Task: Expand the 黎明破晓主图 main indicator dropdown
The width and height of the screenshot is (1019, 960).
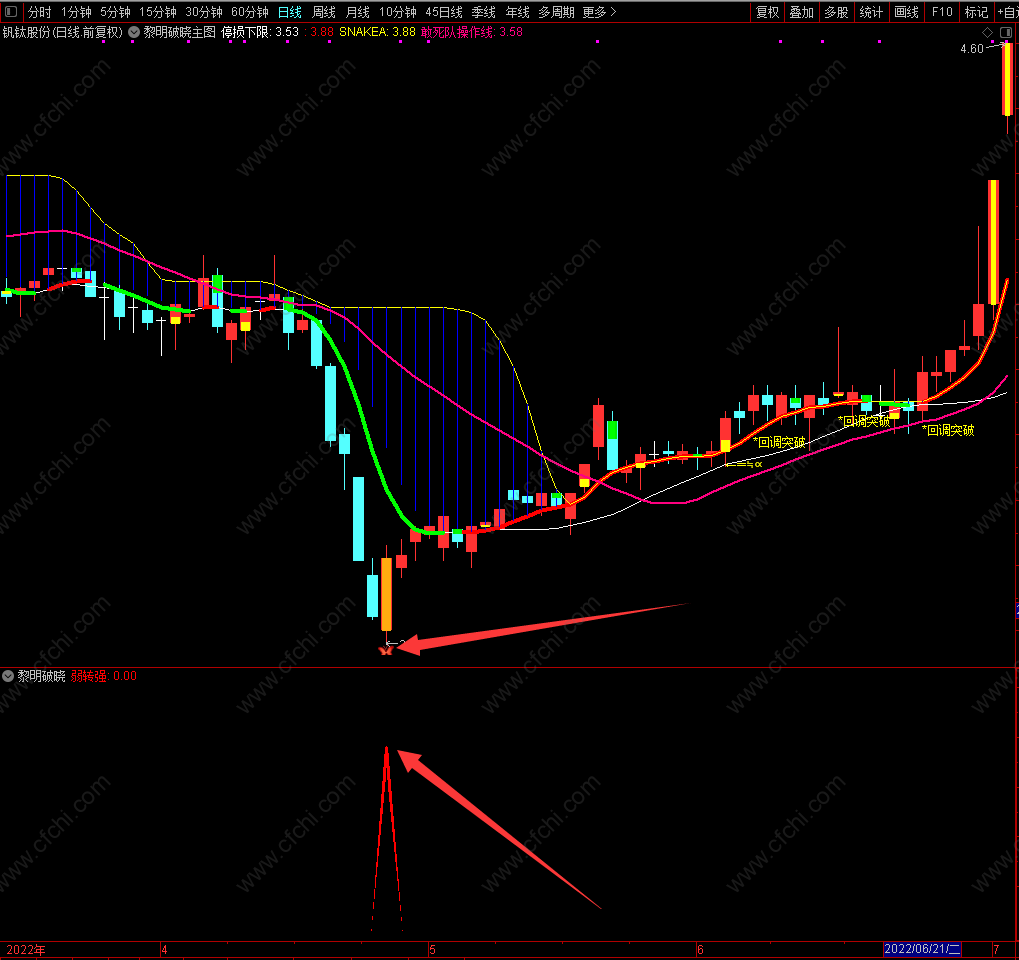Action: tap(134, 32)
